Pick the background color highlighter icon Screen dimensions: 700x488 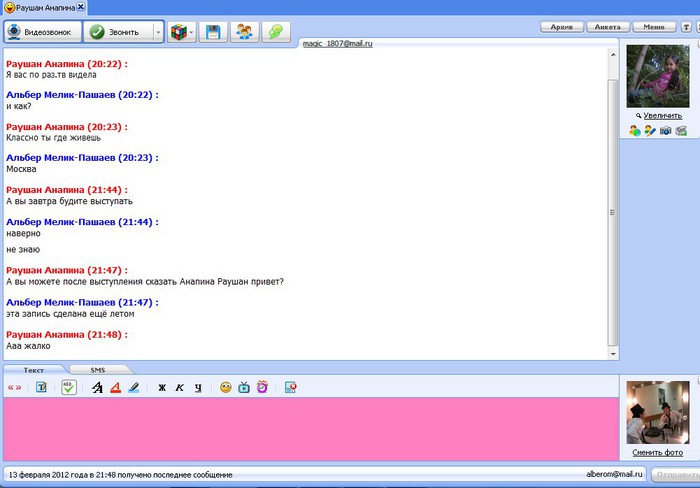click(x=133, y=388)
